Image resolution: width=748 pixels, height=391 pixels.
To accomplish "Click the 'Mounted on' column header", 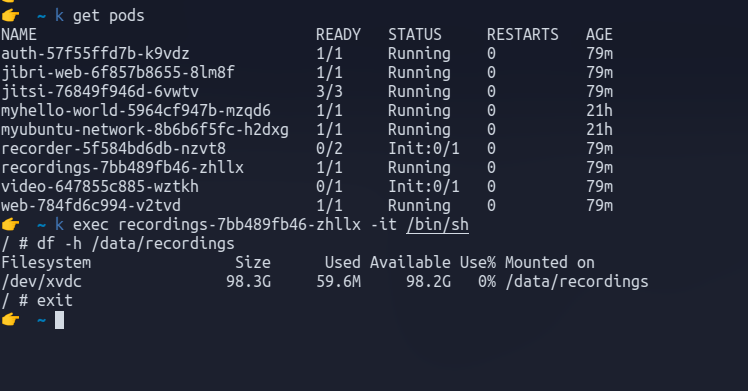I will coord(550,262).
